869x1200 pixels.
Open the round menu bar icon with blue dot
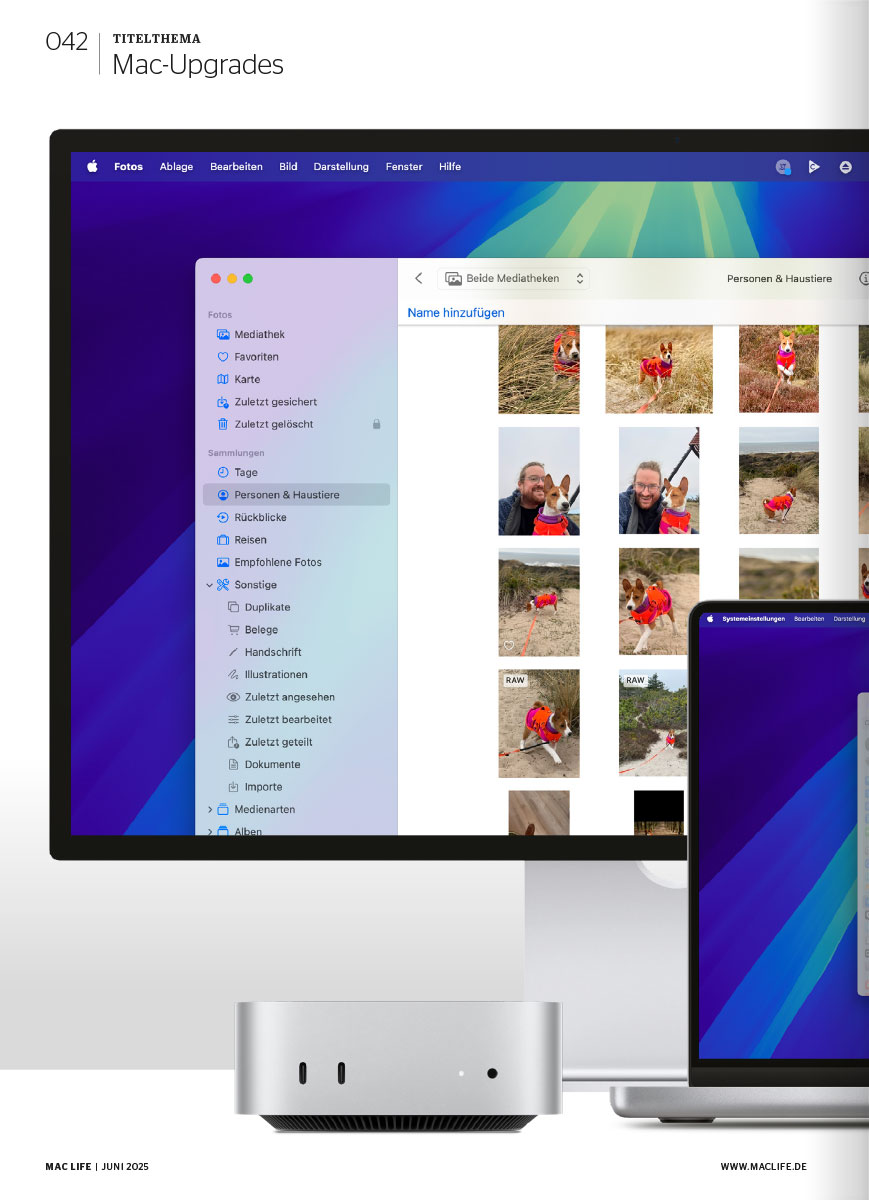pyautogui.click(x=783, y=167)
